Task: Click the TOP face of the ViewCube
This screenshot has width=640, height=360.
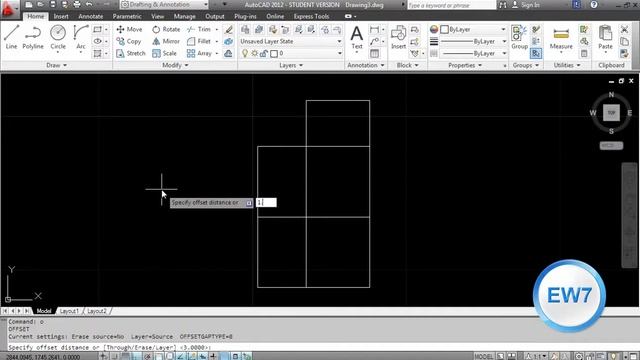Action: point(611,113)
